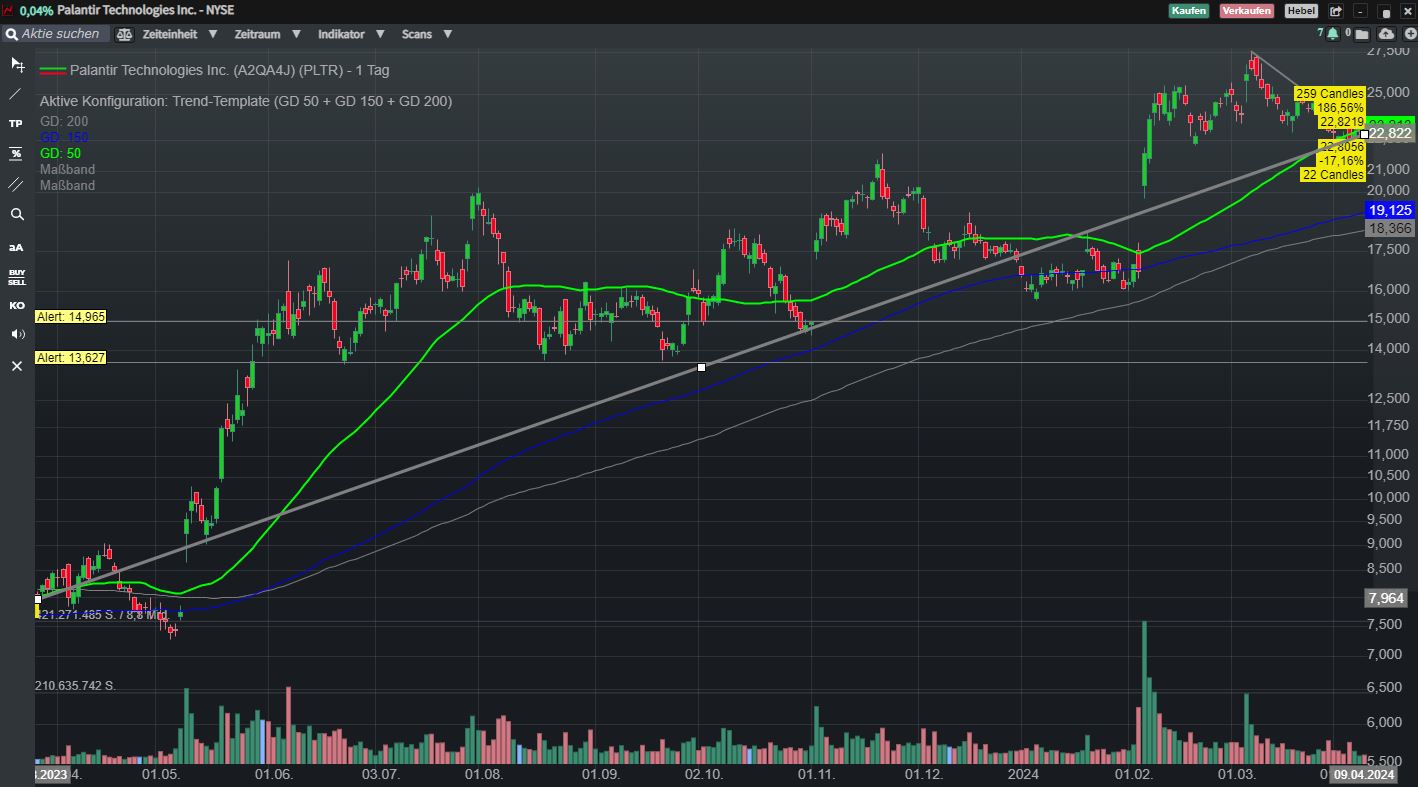Click the 19,125 blue GD price tag
1418x787 pixels.
(1390, 210)
